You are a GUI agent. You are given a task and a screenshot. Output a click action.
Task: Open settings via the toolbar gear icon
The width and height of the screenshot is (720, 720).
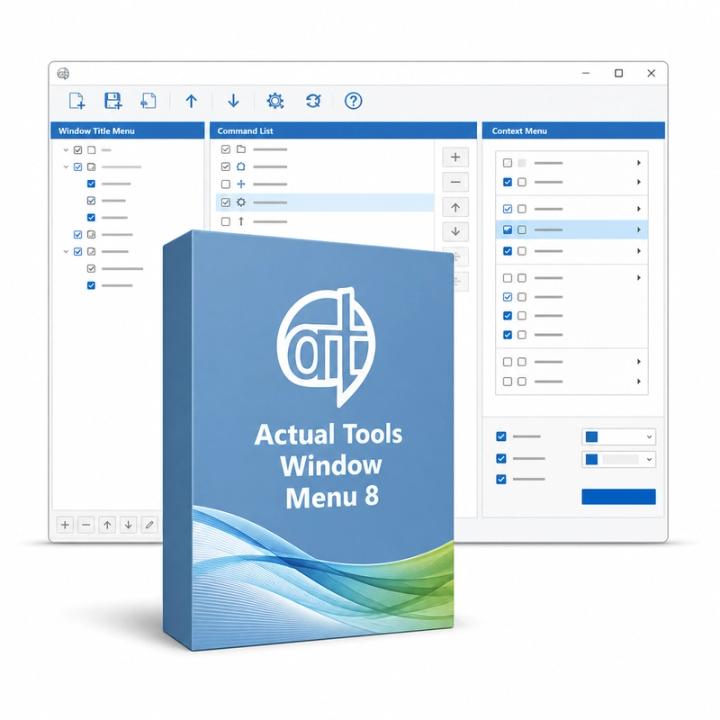point(275,101)
